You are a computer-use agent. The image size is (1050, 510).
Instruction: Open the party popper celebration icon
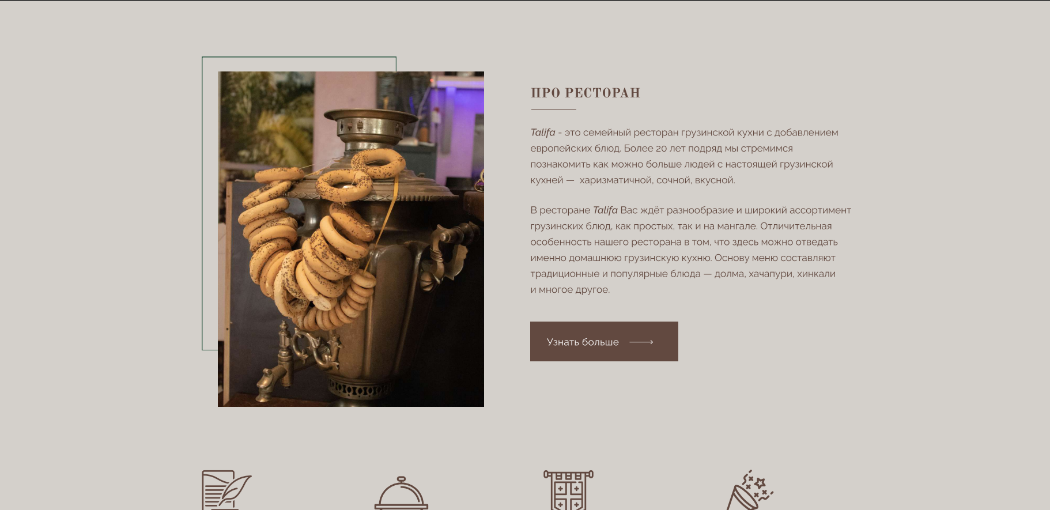[750, 490]
